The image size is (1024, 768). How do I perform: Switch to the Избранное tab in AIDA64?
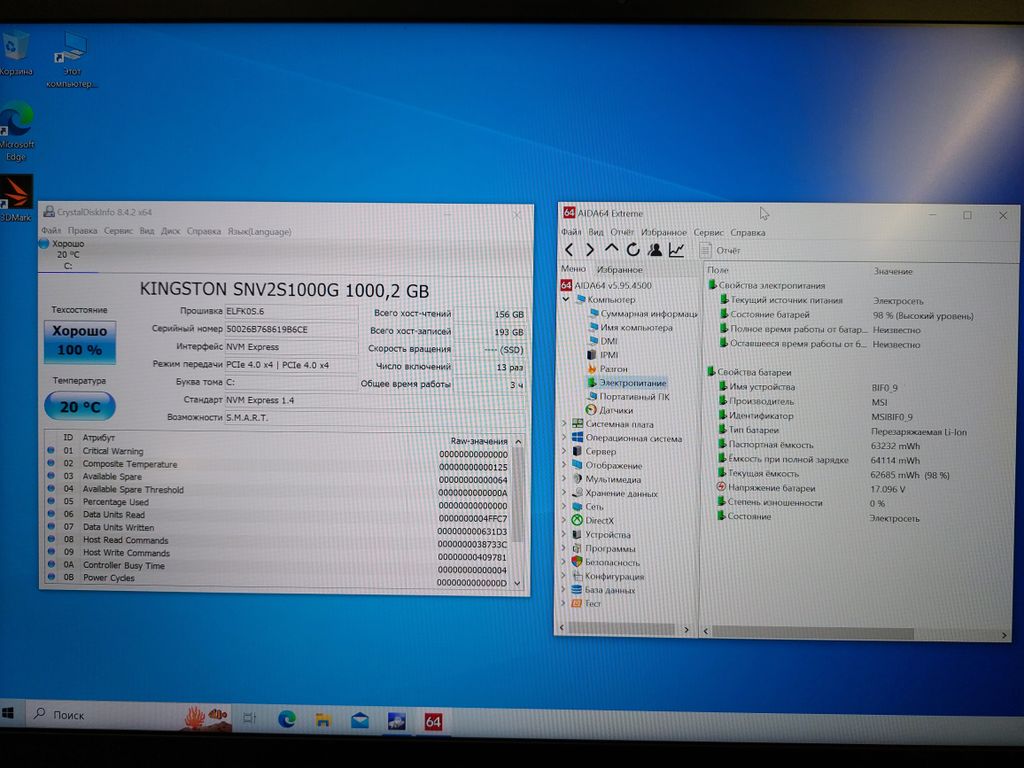pos(619,270)
